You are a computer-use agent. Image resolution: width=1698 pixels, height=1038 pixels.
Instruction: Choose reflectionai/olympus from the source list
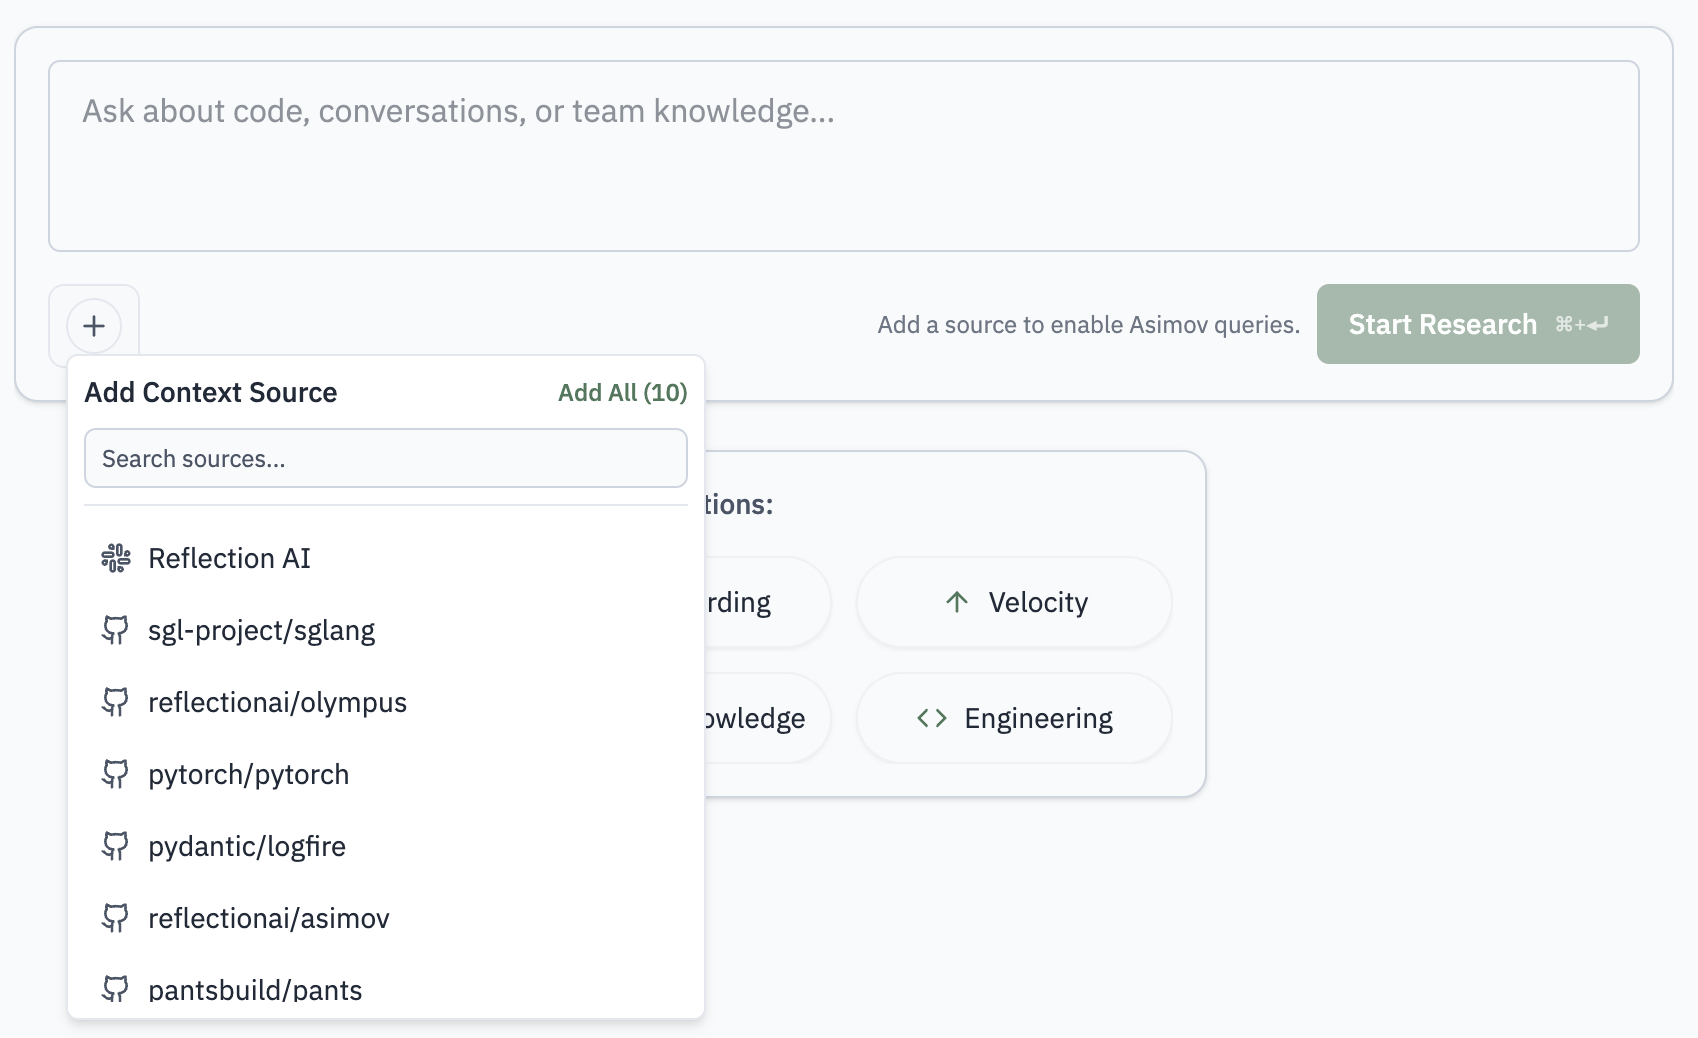[278, 702]
